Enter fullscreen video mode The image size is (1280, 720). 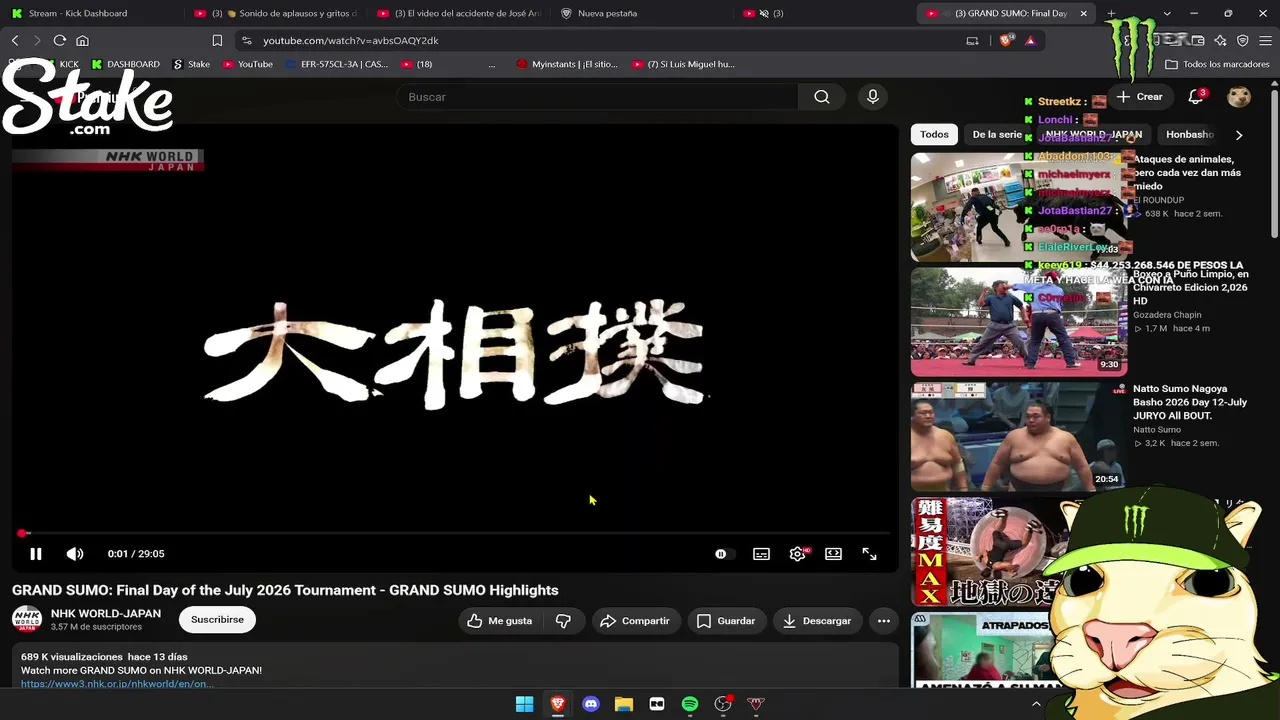click(x=869, y=554)
